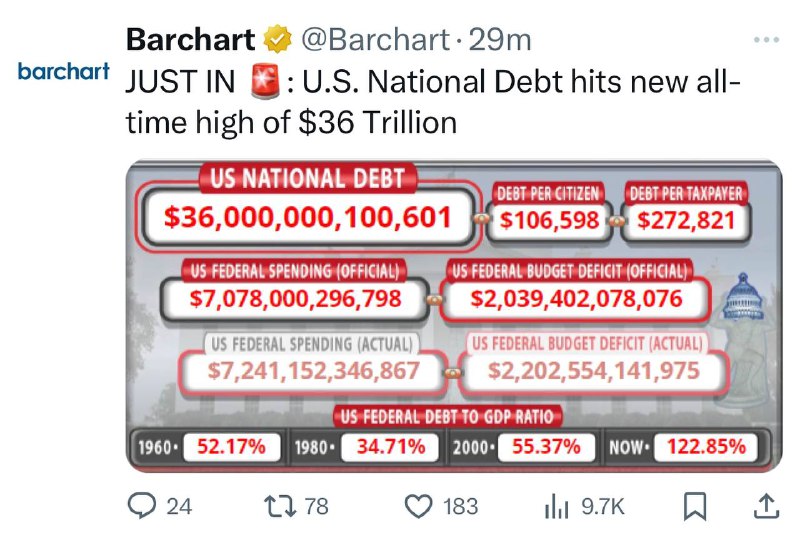Click the red siren emoji
This screenshot has height=547, width=800.
pos(265,82)
